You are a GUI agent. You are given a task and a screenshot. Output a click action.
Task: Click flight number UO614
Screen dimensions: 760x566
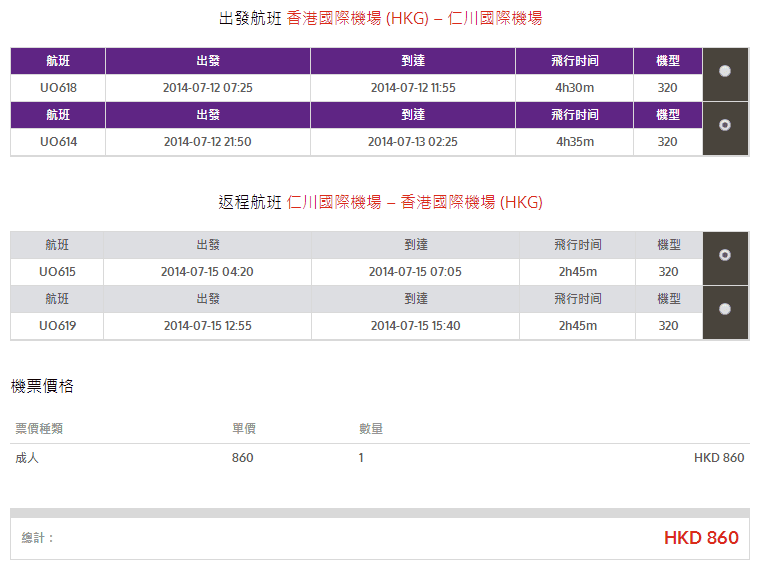coord(58,142)
